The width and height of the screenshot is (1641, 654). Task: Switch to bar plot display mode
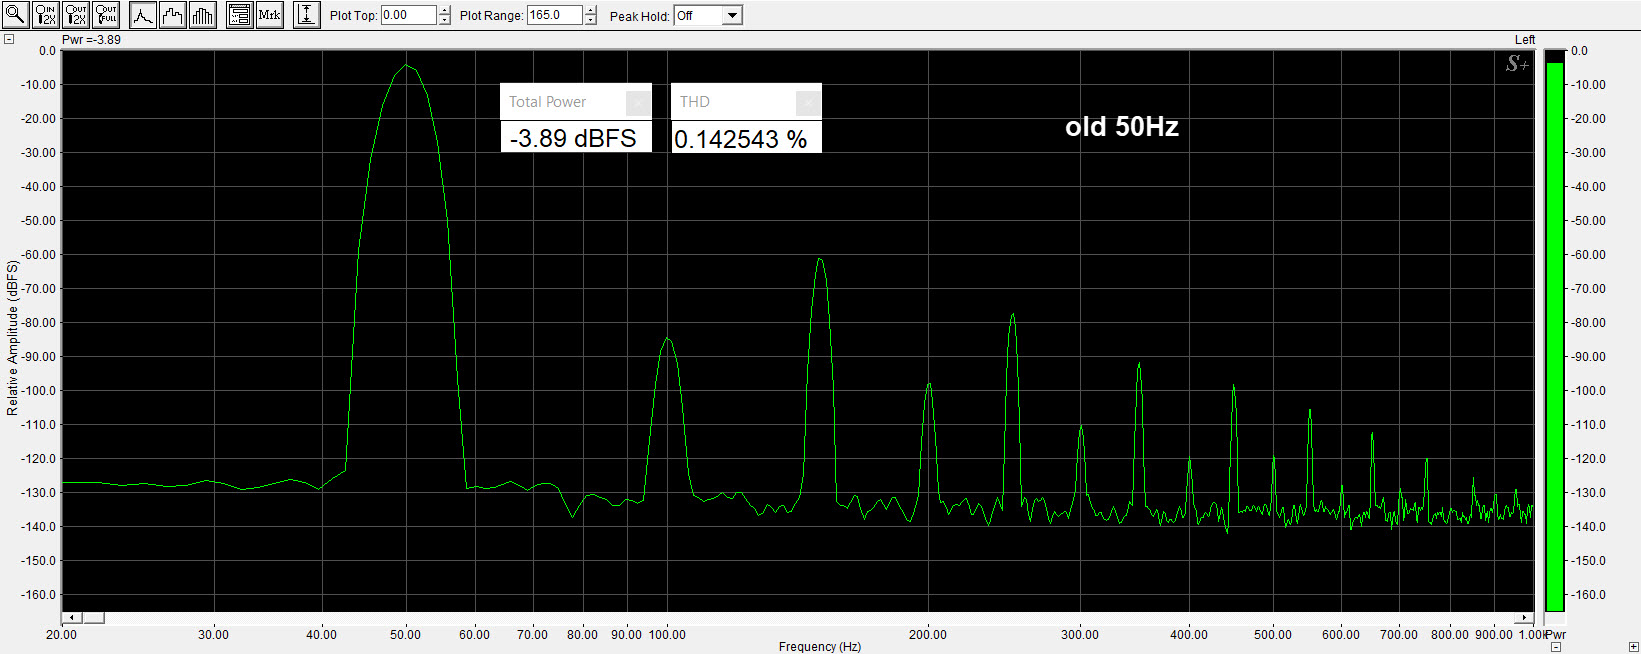pyautogui.click(x=203, y=15)
